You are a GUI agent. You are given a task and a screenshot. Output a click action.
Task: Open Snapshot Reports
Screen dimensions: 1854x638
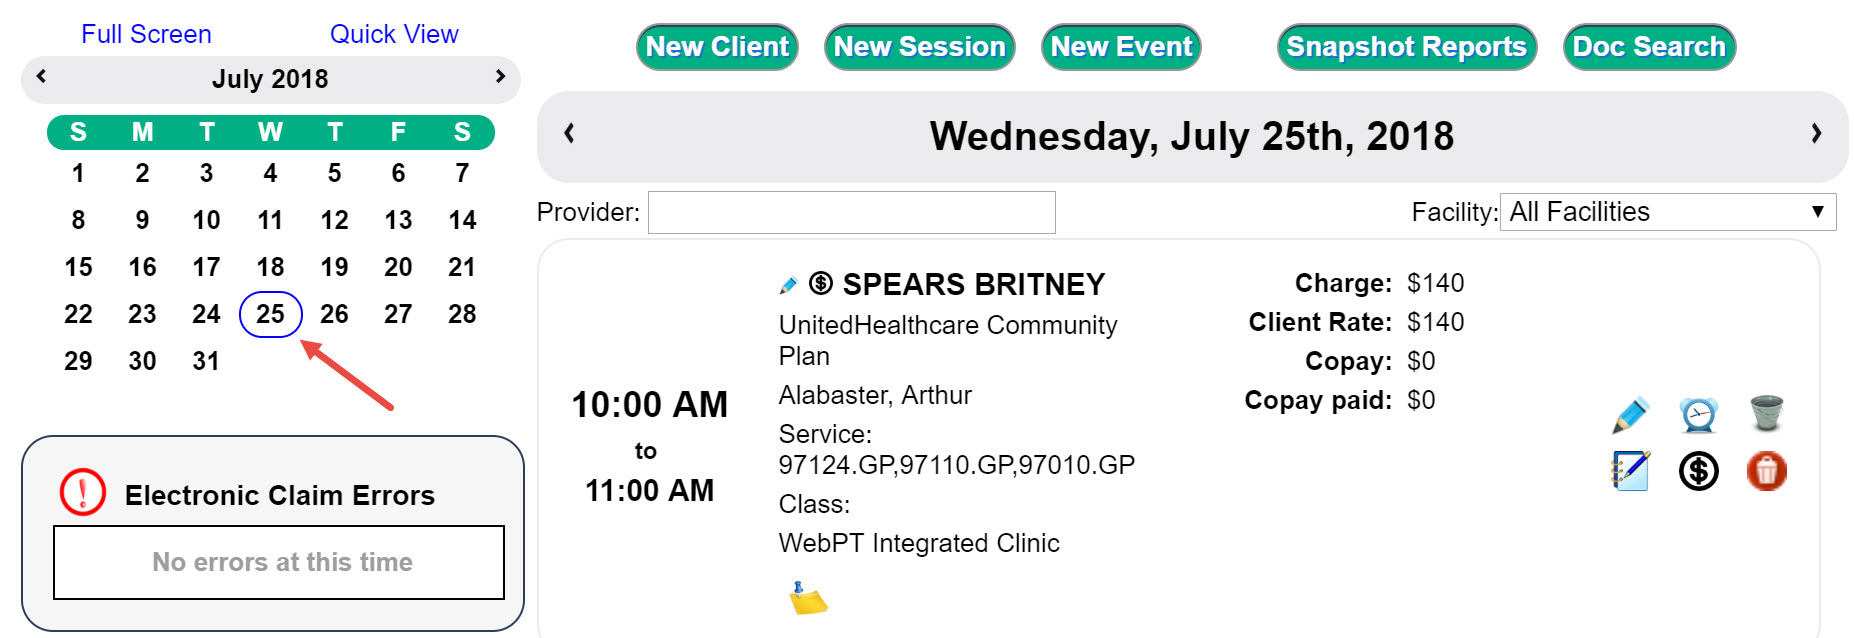[1406, 47]
